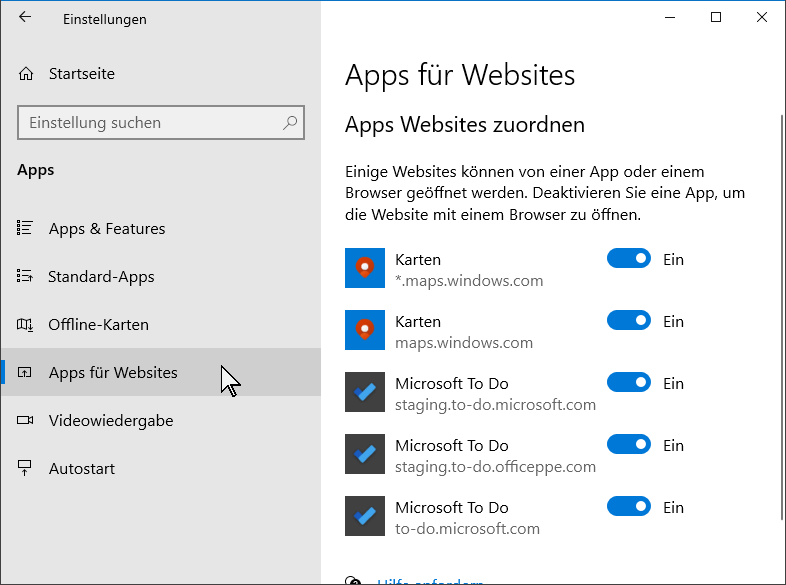Viewport: 786px width, 585px height.
Task: Click To Do icon for to-do.microsoft.com
Action: tap(365, 516)
